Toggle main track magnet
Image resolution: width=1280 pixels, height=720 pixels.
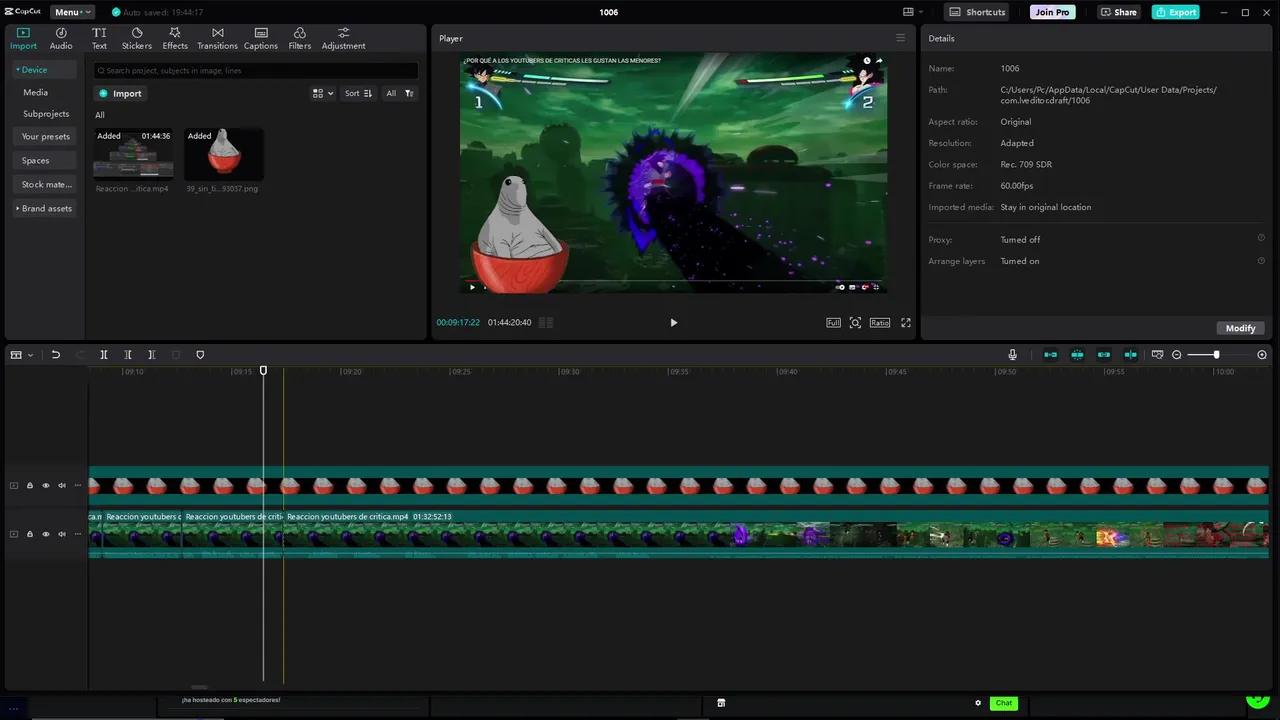click(1050, 355)
